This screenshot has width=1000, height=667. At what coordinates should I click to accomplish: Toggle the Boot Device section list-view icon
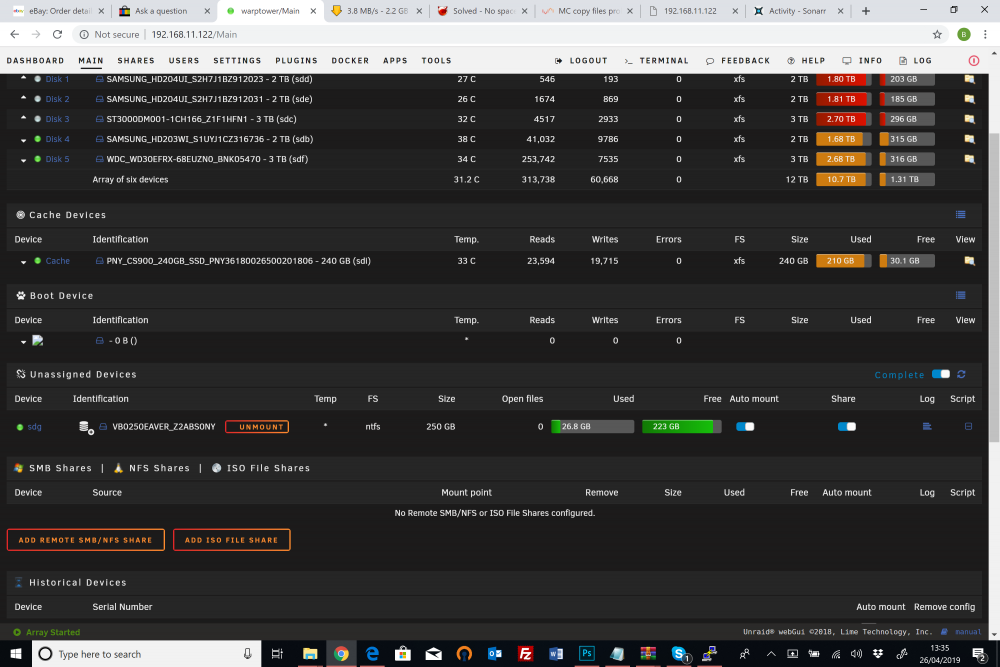tap(960, 295)
